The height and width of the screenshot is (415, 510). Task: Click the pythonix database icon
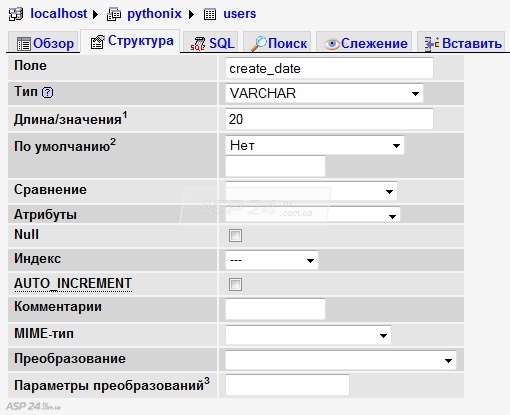point(114,15)
